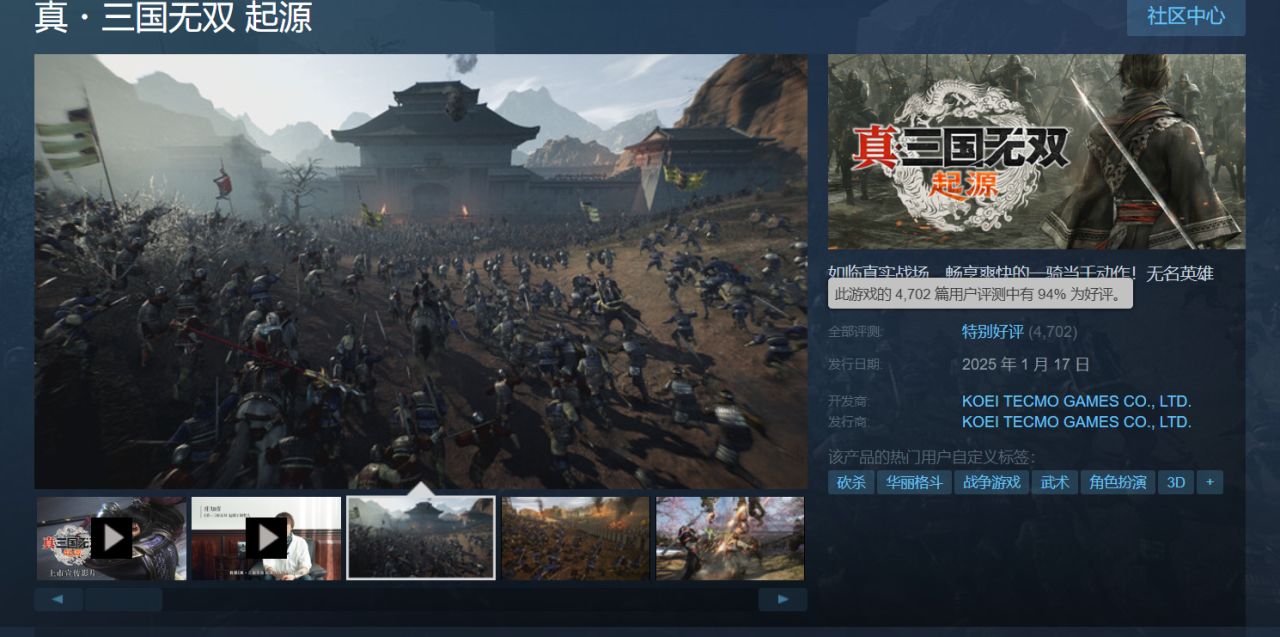Image resolution: width=1280 pixels, height=637 pixels.
Task: Click the game header capsule image
Action: (1037, 151)
